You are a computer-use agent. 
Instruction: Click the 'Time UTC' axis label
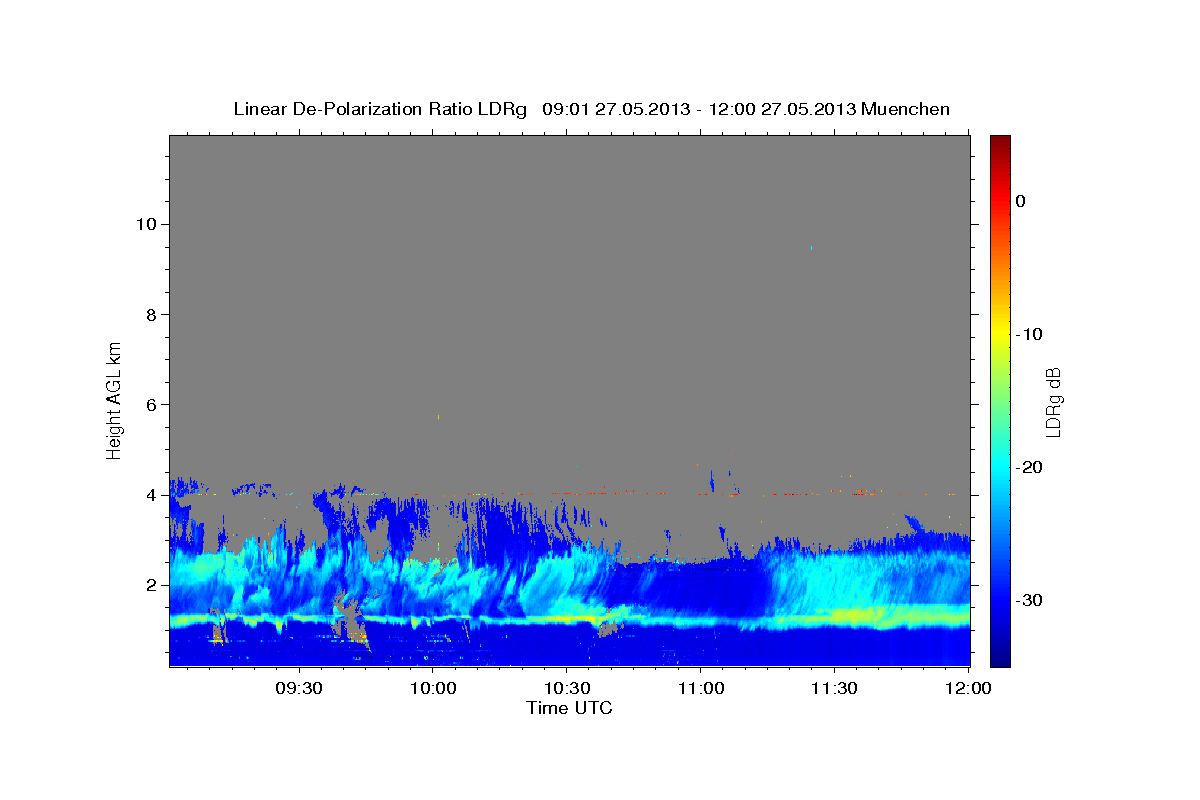[569, 708]
